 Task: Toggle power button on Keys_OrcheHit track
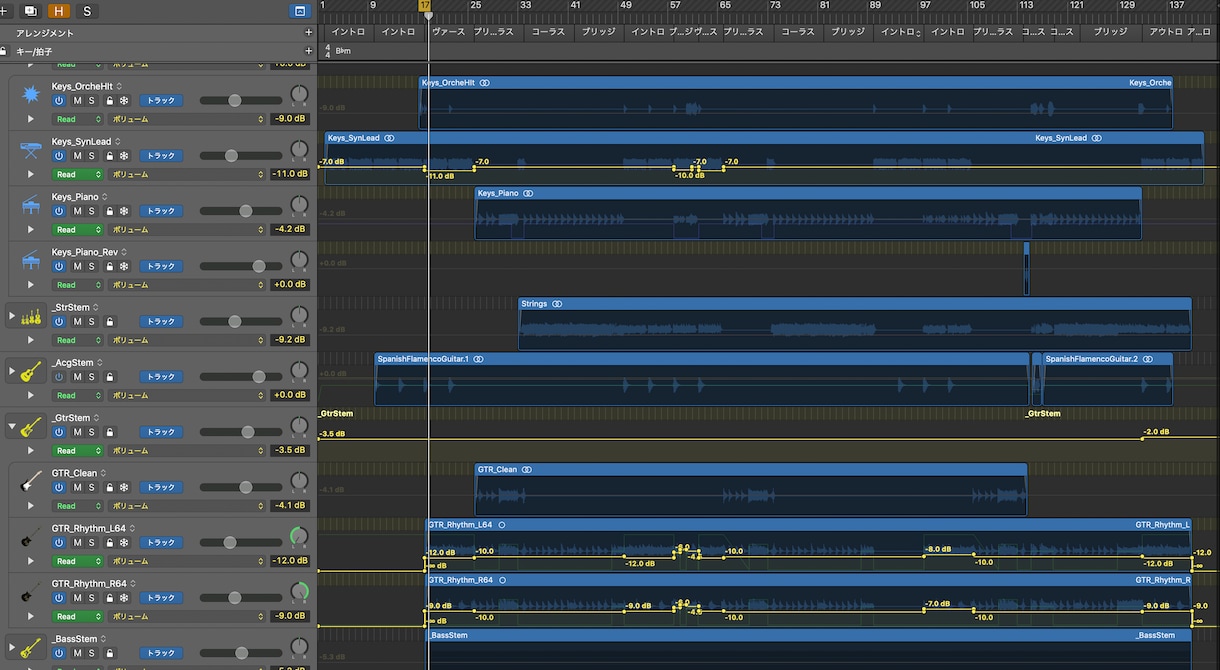point(58,101)
